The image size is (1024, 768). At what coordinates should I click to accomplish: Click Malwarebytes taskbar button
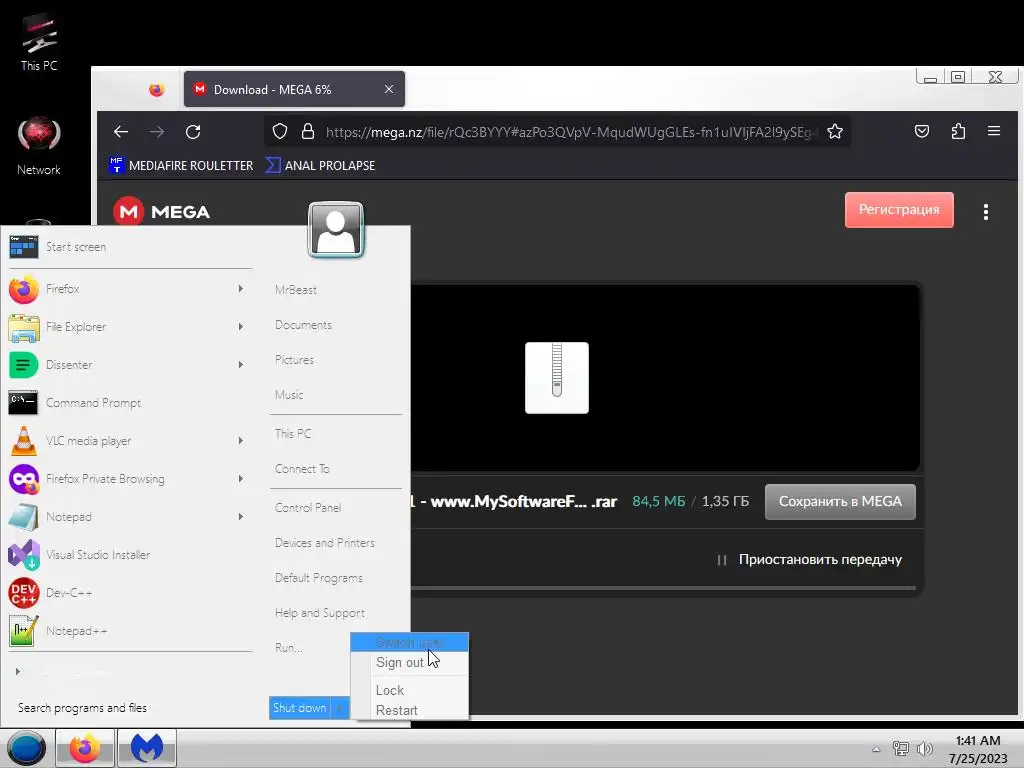click(x=147, y=748)
